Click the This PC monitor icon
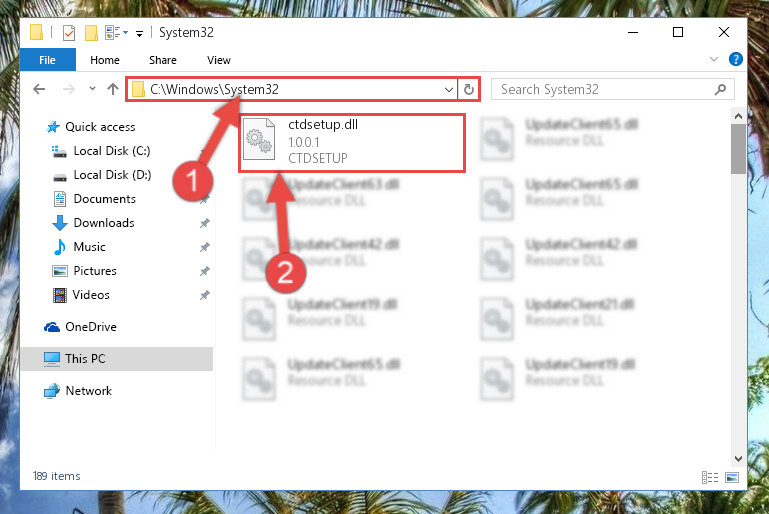 (52, 359)
